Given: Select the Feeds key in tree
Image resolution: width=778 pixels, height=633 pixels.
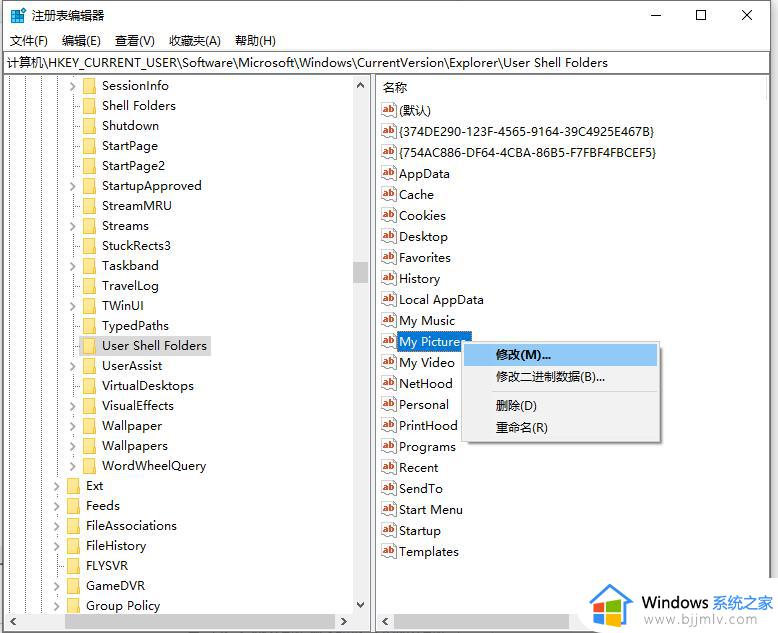Looking at the screenshot, I should pos(103,506).
